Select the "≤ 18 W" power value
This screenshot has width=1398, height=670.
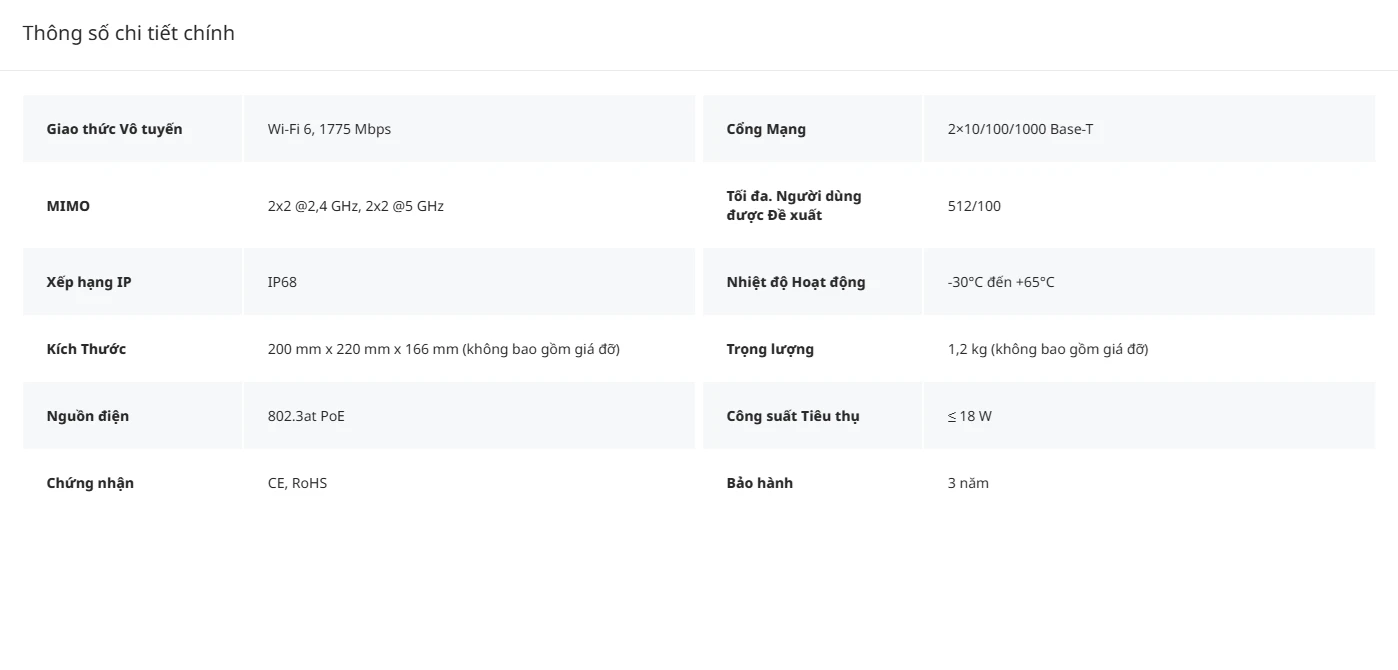[x=969, y=416]
